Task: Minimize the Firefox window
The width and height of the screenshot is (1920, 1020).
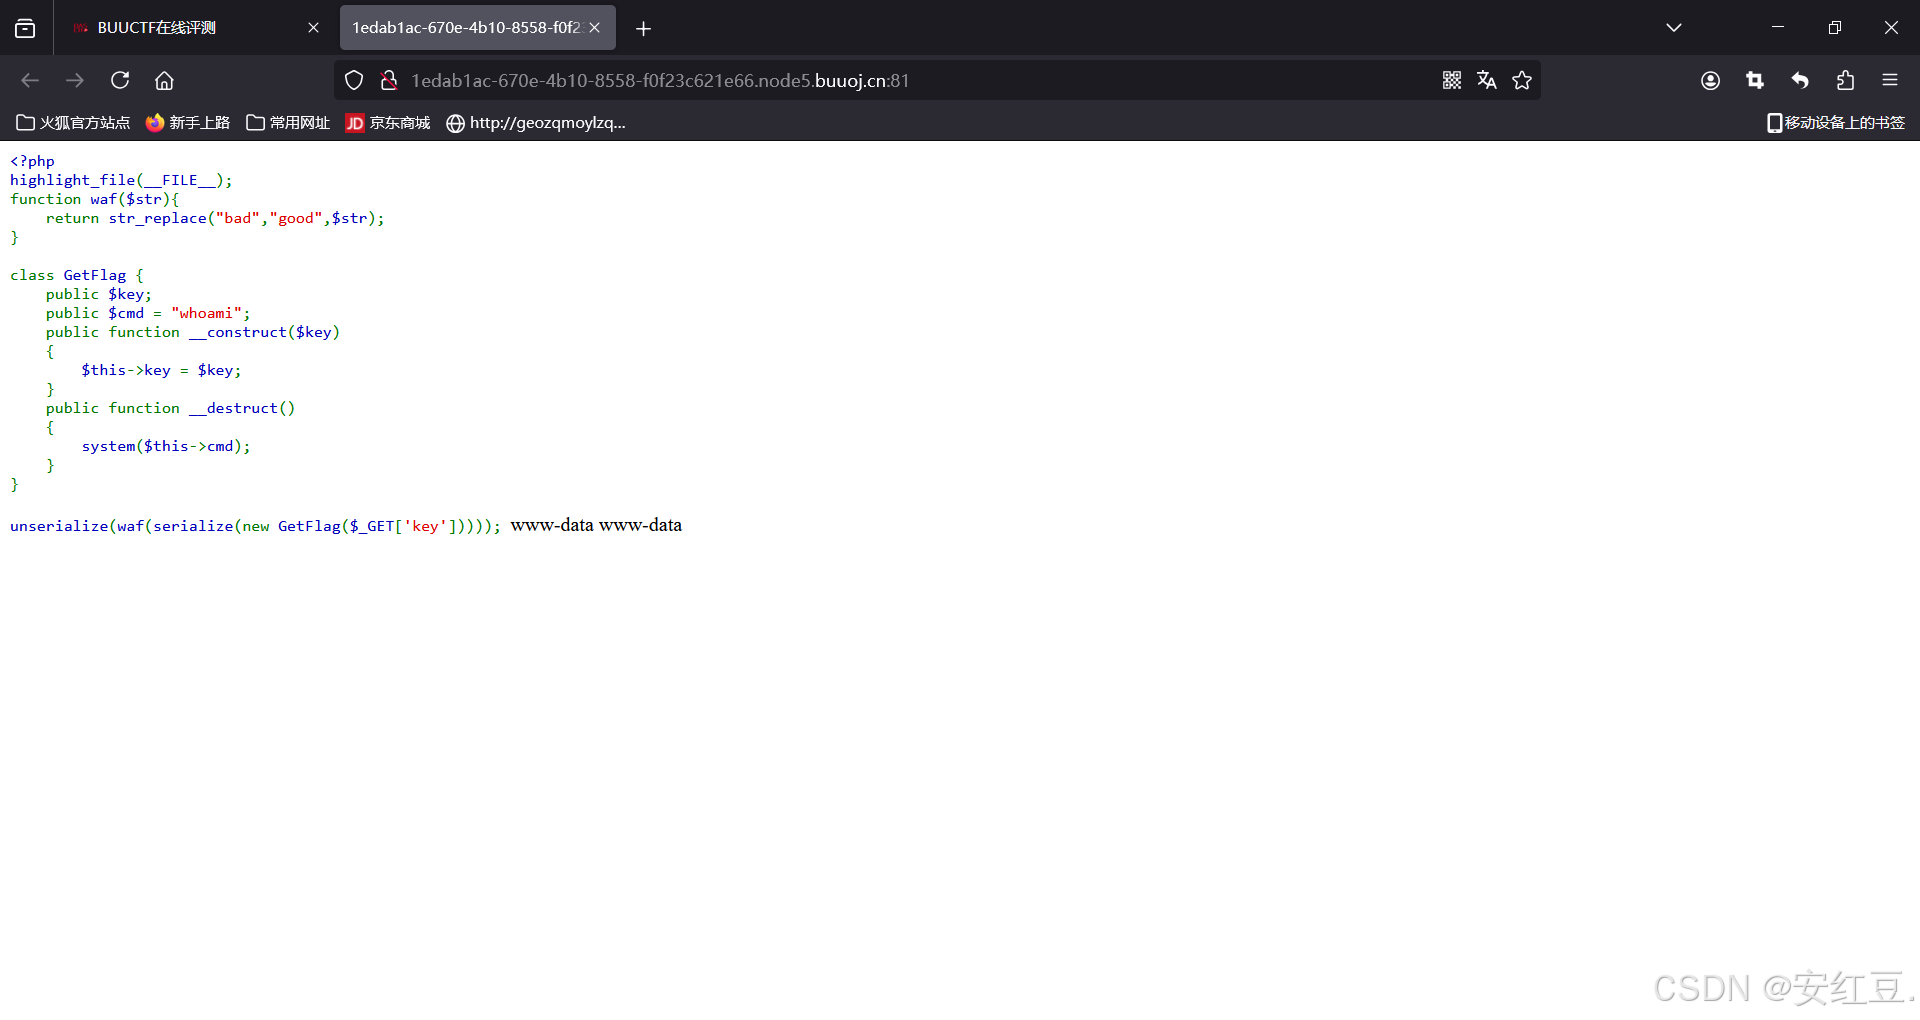Action: (1778, 27)
